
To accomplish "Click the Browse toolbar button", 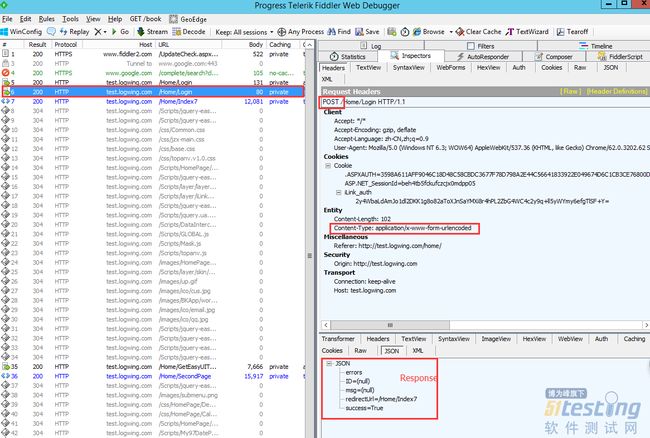I will tap(429, 31).
